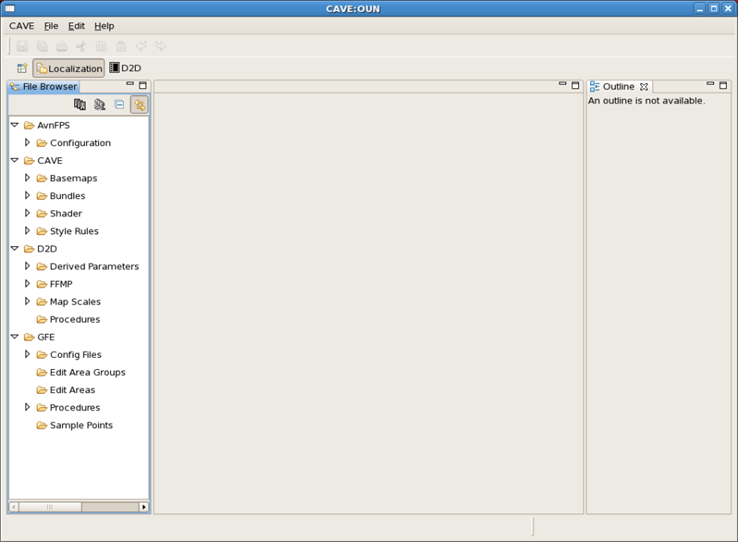Screen dimensions: 738x542
Task: Switch to the Localization perspective
Action: coord(69,68)
